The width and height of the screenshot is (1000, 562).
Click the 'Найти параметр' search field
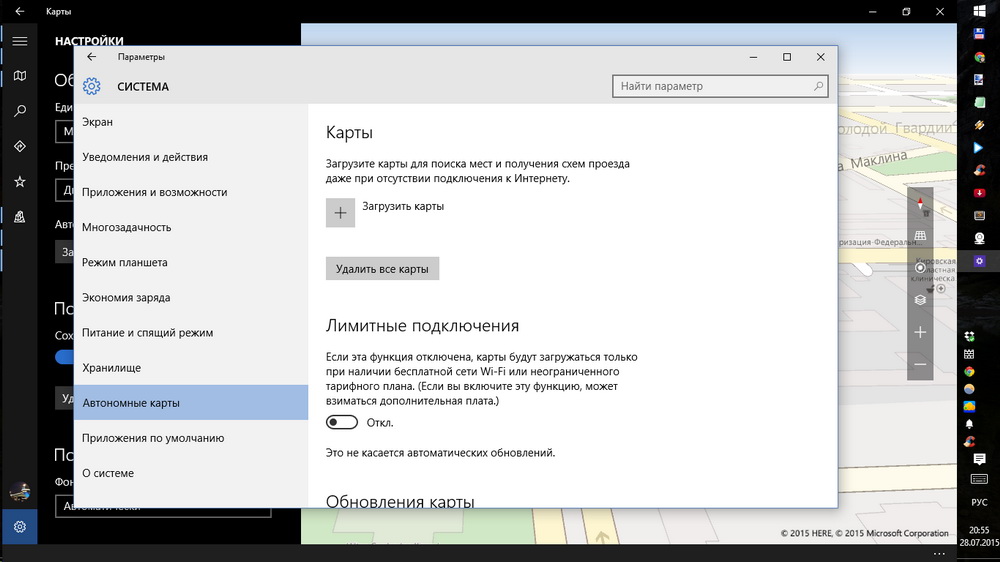pos(712,87)
